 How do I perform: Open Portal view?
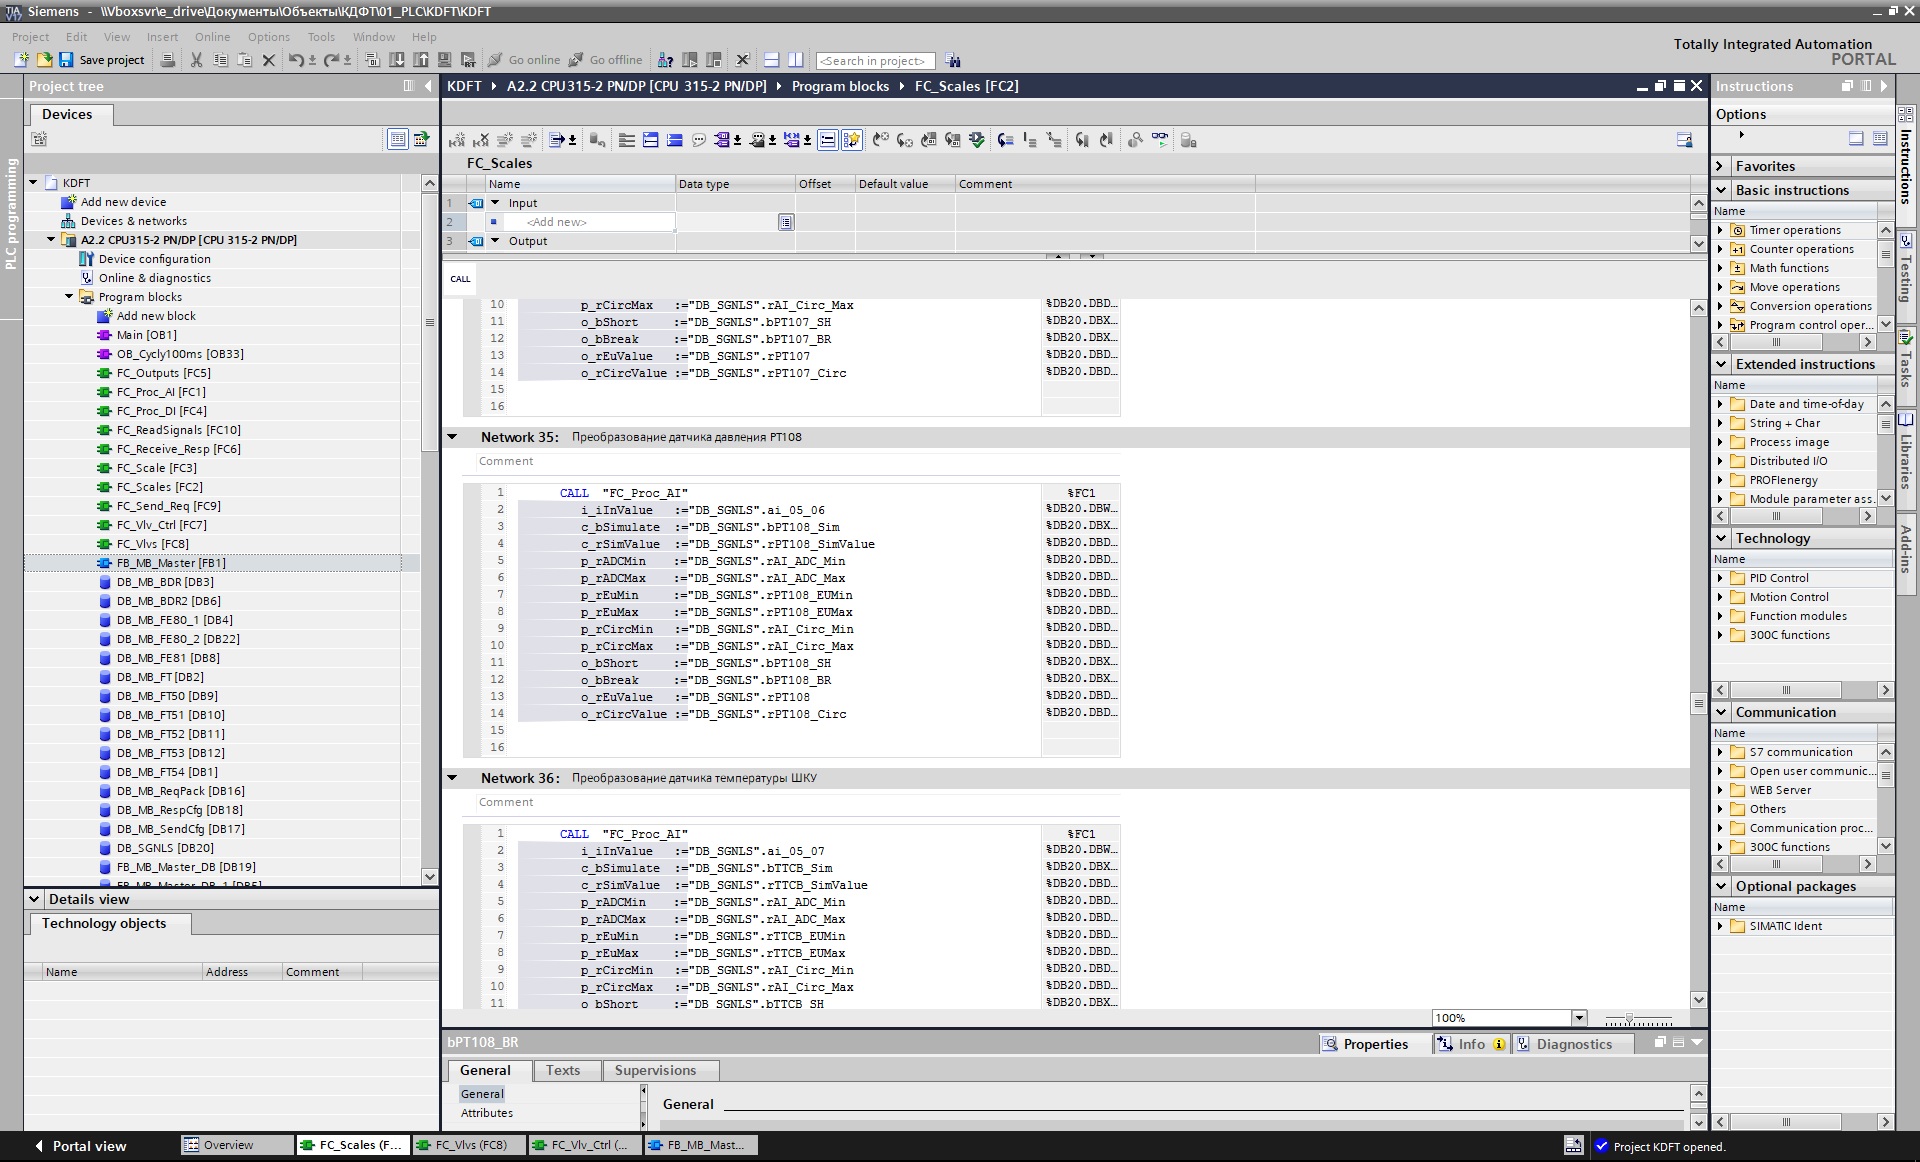(x=81, y=1146)
